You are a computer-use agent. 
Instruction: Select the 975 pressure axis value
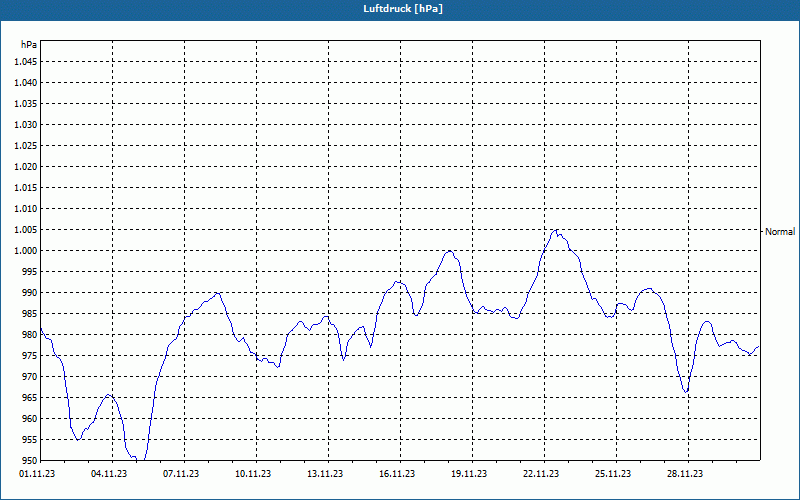click(x=31, y=356)
